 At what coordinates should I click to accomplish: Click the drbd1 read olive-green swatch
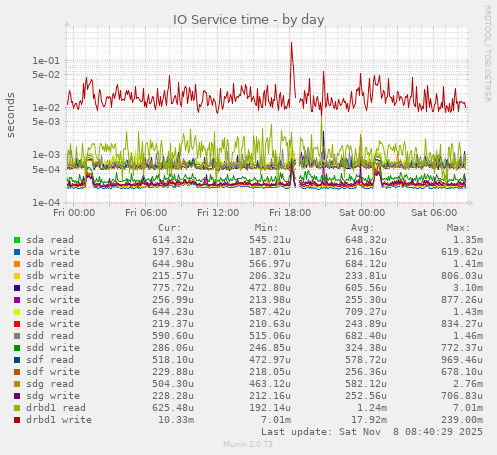(17, 408)
